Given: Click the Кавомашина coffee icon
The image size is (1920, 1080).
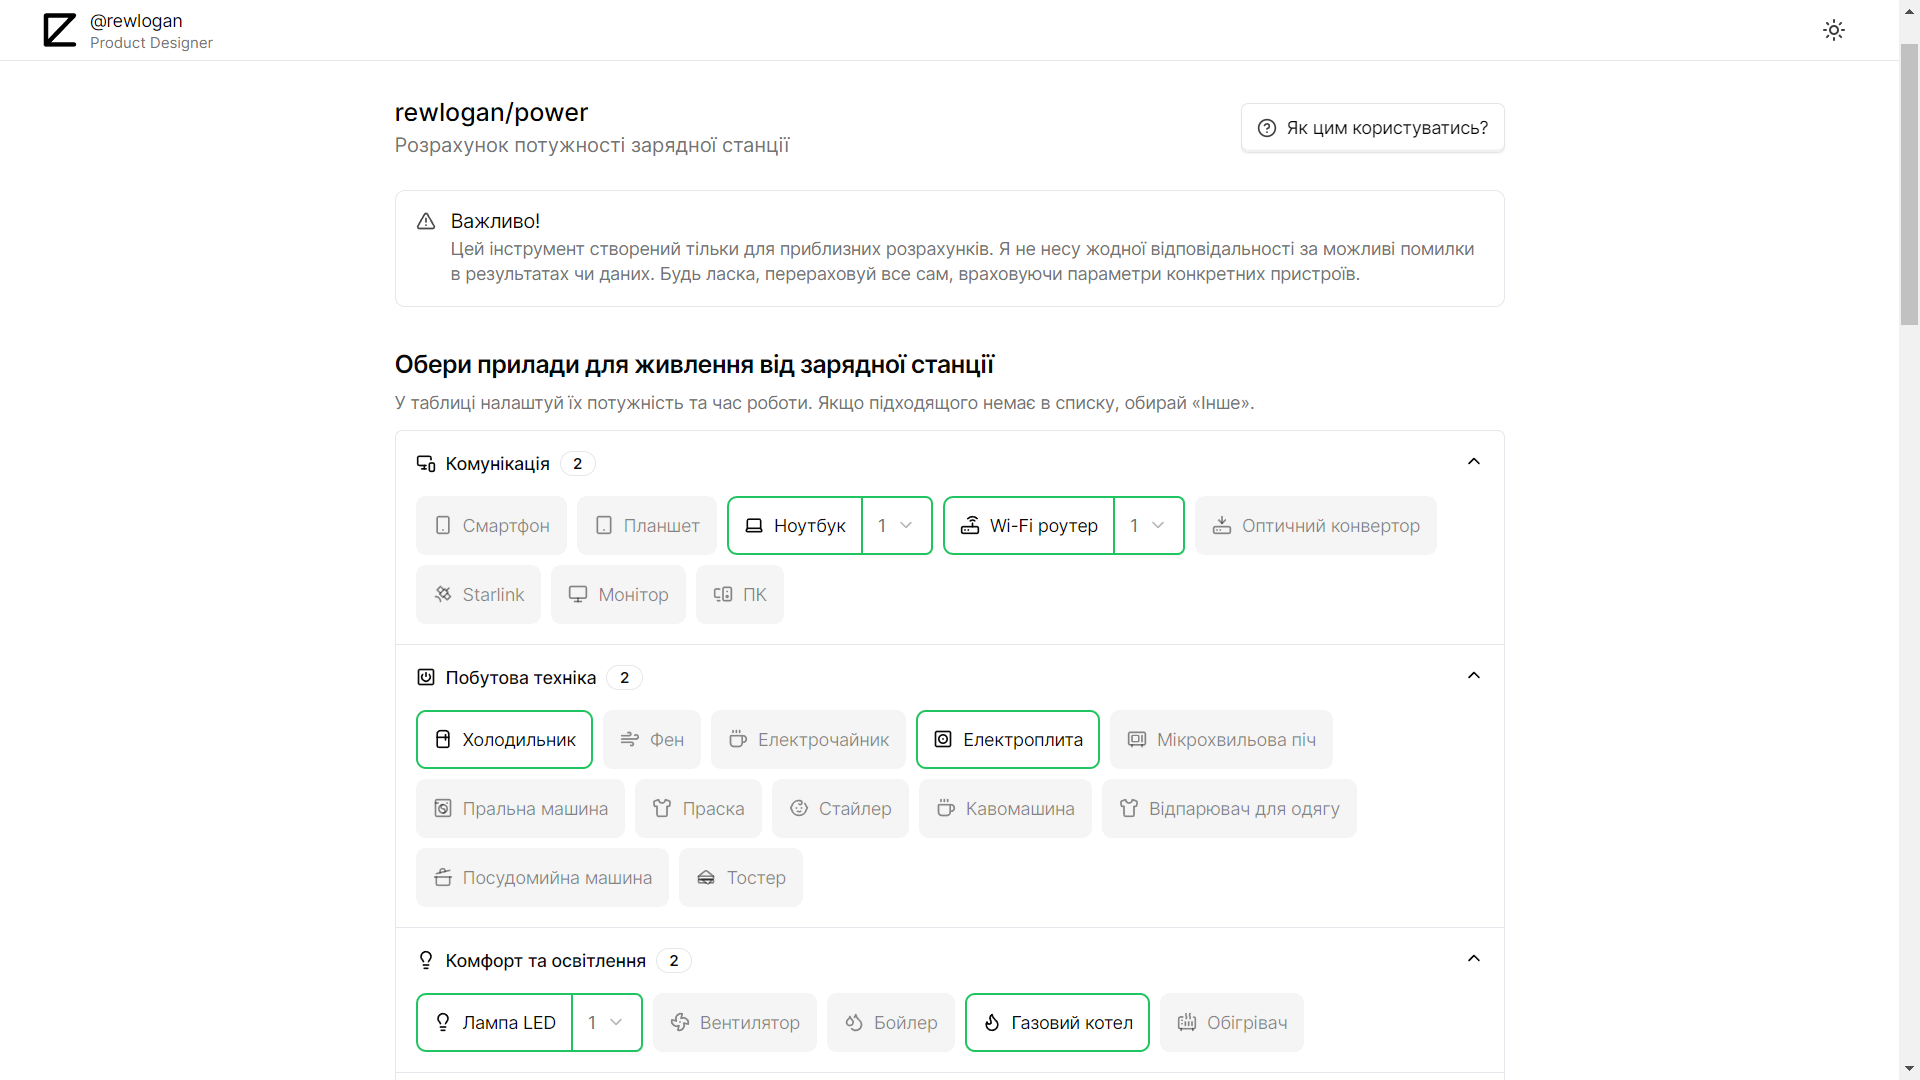Looking at the screenshot, I should (x=945, y=809).
